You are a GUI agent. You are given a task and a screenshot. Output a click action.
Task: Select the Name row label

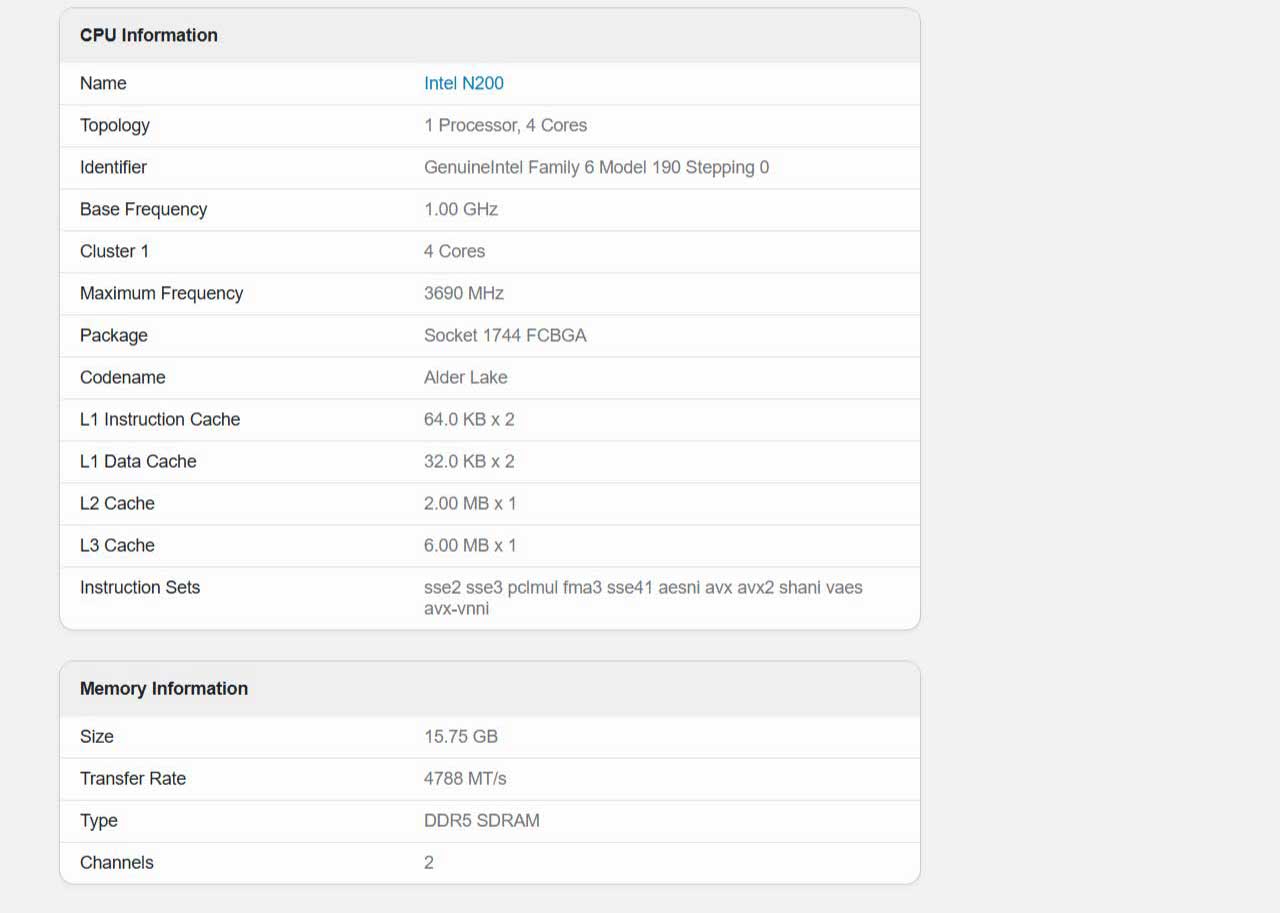[x=103, y=83]
